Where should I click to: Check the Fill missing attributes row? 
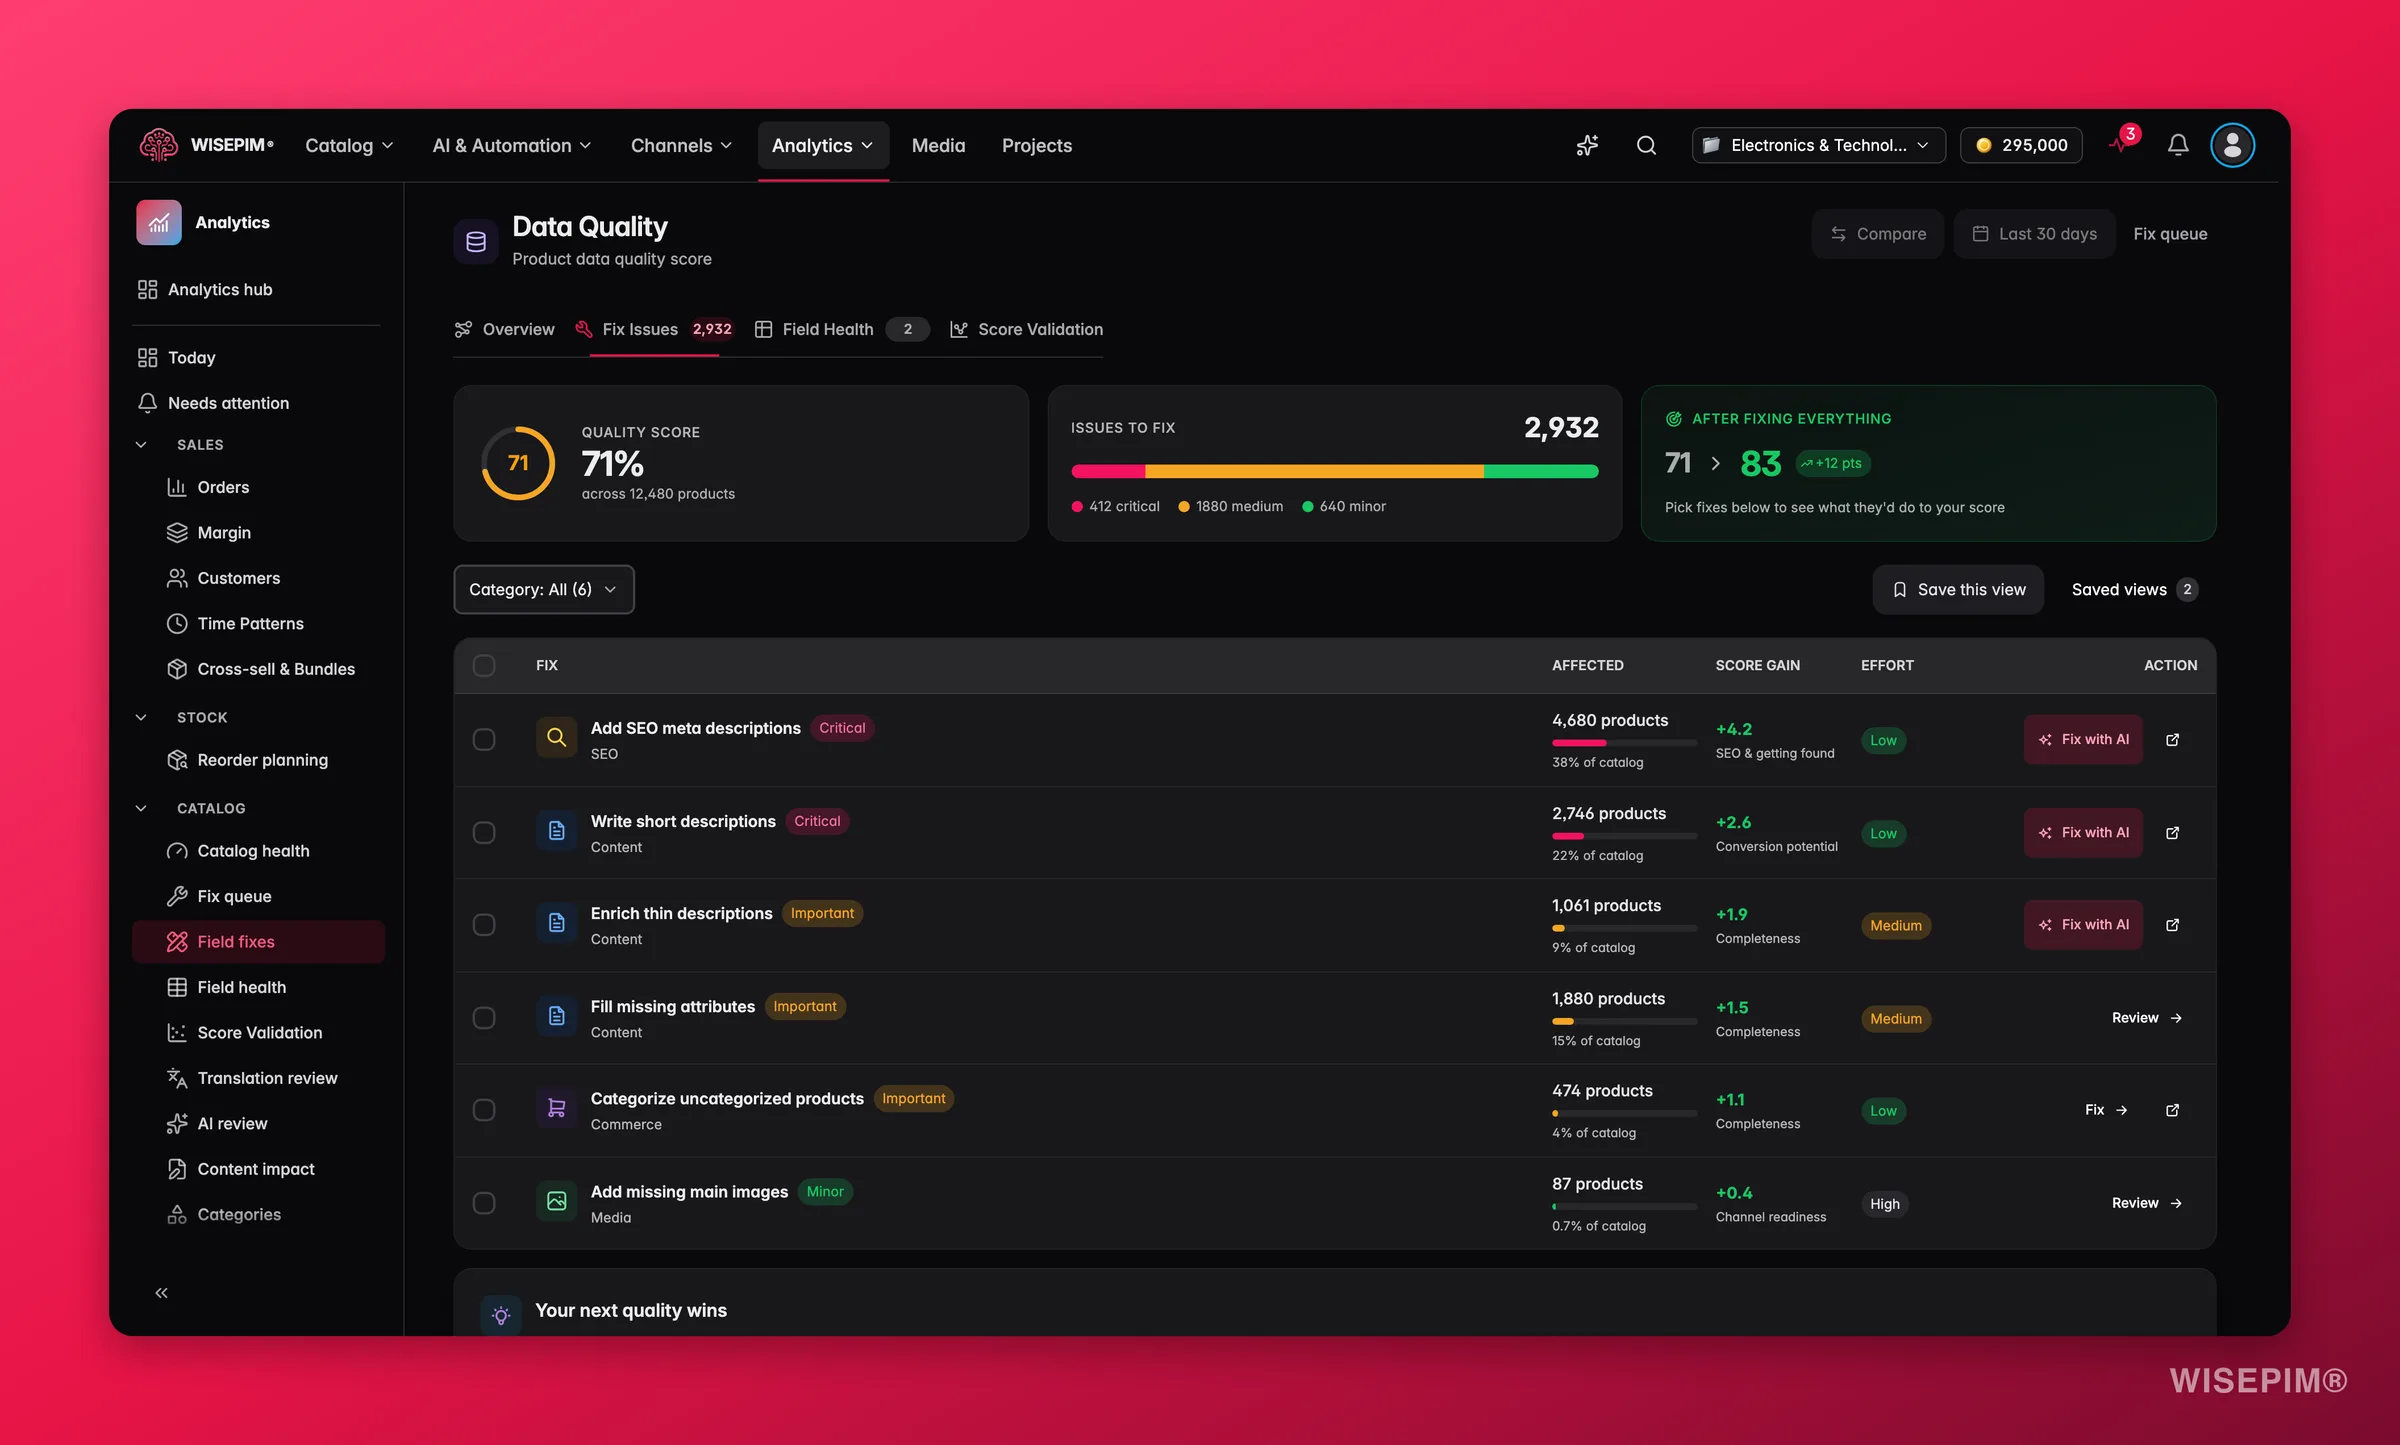(484, 1017)
